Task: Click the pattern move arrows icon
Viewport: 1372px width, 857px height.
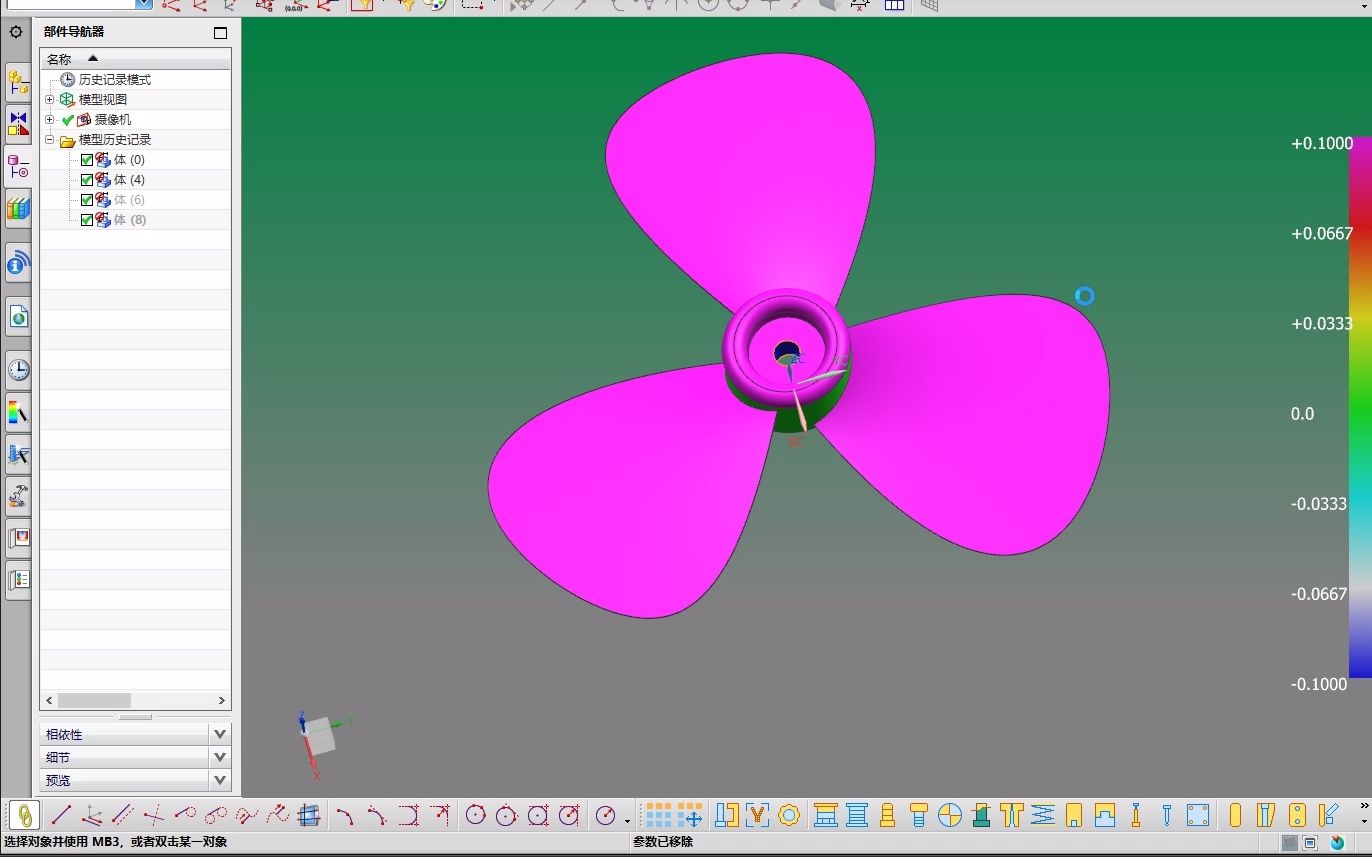Action: pyautogui.click(x=690, y=815)
